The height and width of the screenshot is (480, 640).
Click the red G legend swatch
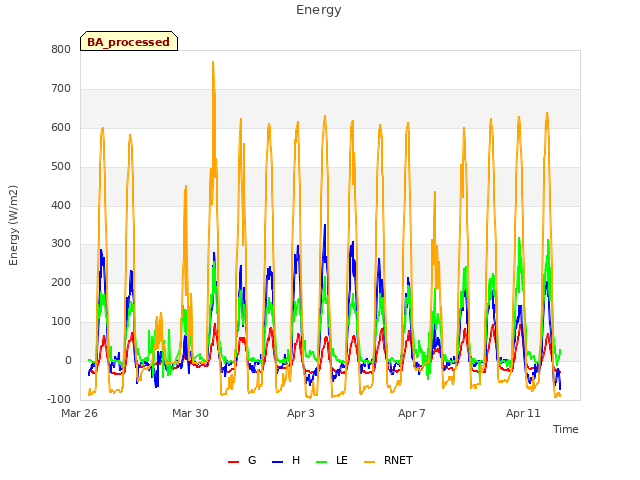click(x=233, y=462)
